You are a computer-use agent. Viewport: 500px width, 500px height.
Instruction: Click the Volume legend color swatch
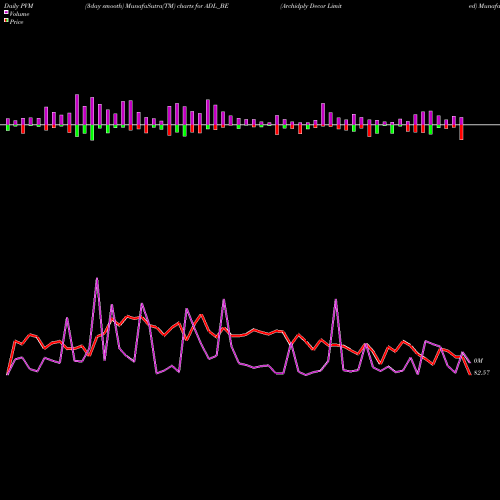(x=6, y=13)
